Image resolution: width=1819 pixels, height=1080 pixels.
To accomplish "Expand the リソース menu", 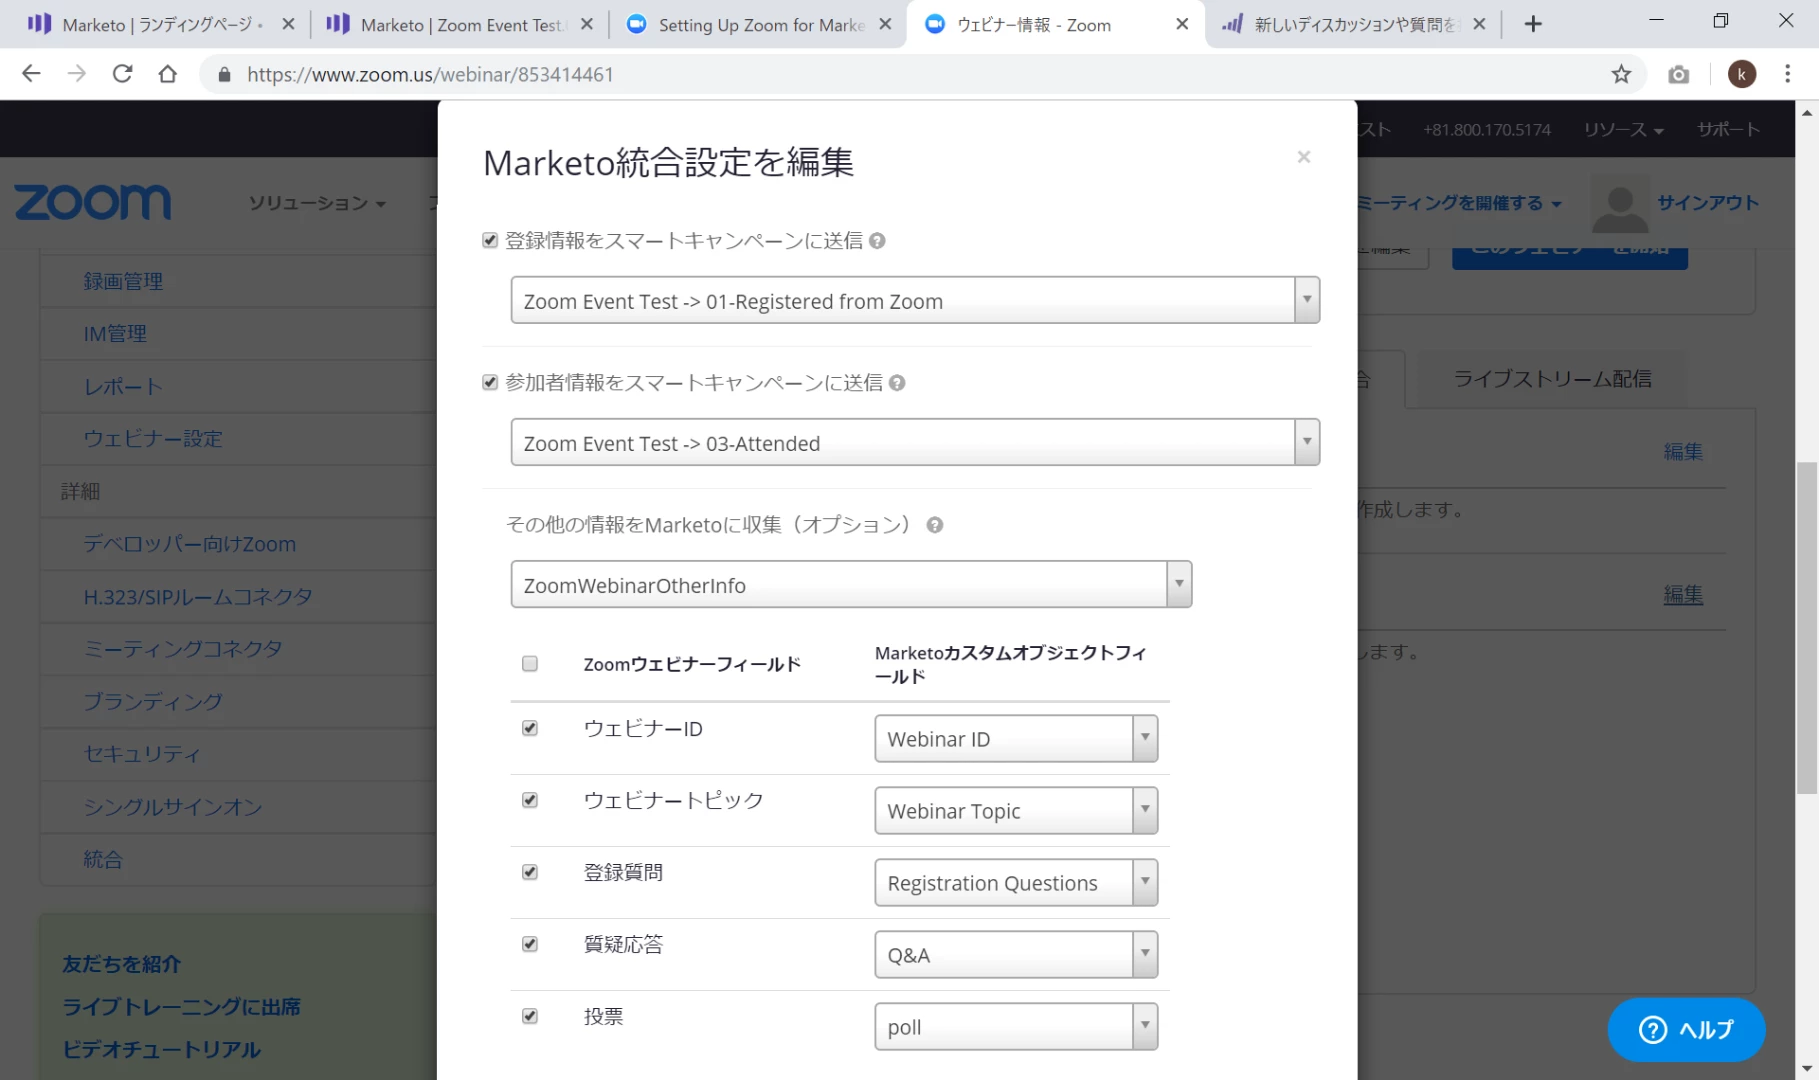I will click(1623, 129).
